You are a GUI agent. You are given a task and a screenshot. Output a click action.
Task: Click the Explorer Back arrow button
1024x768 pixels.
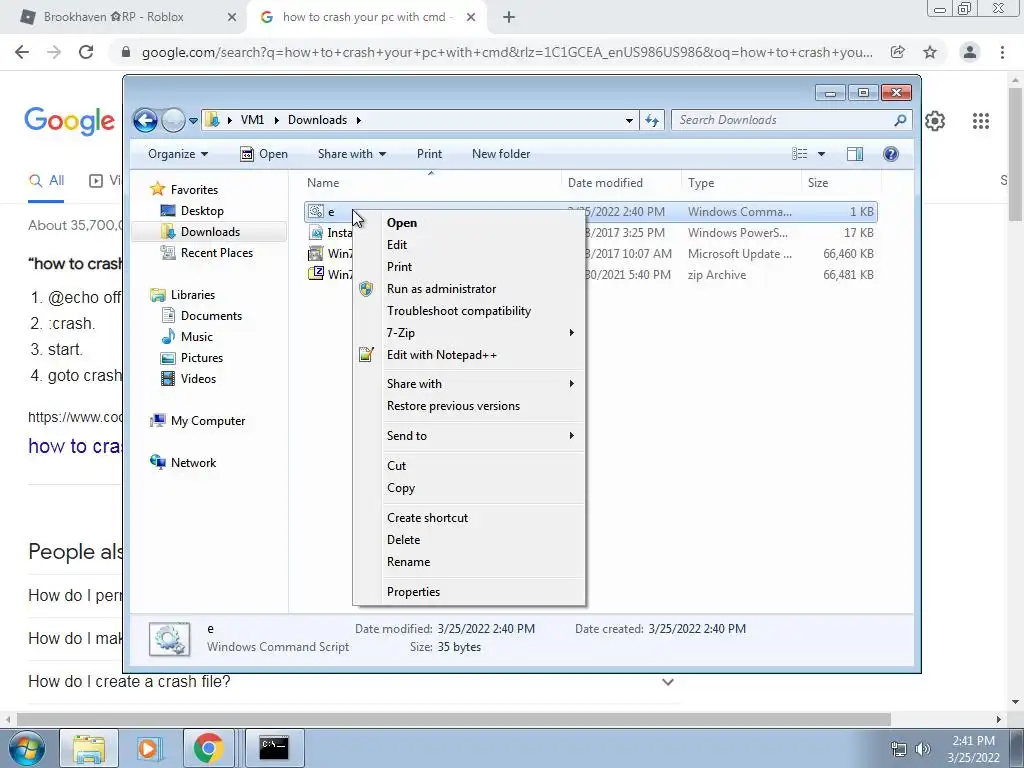pos(145,120)
